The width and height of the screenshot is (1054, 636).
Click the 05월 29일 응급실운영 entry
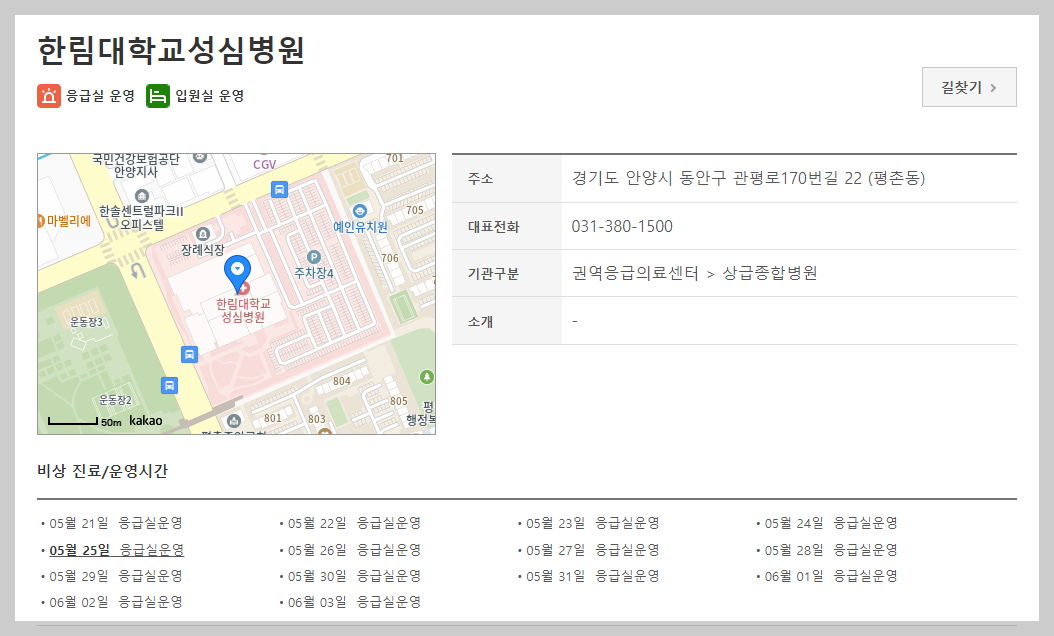[116, 576]
